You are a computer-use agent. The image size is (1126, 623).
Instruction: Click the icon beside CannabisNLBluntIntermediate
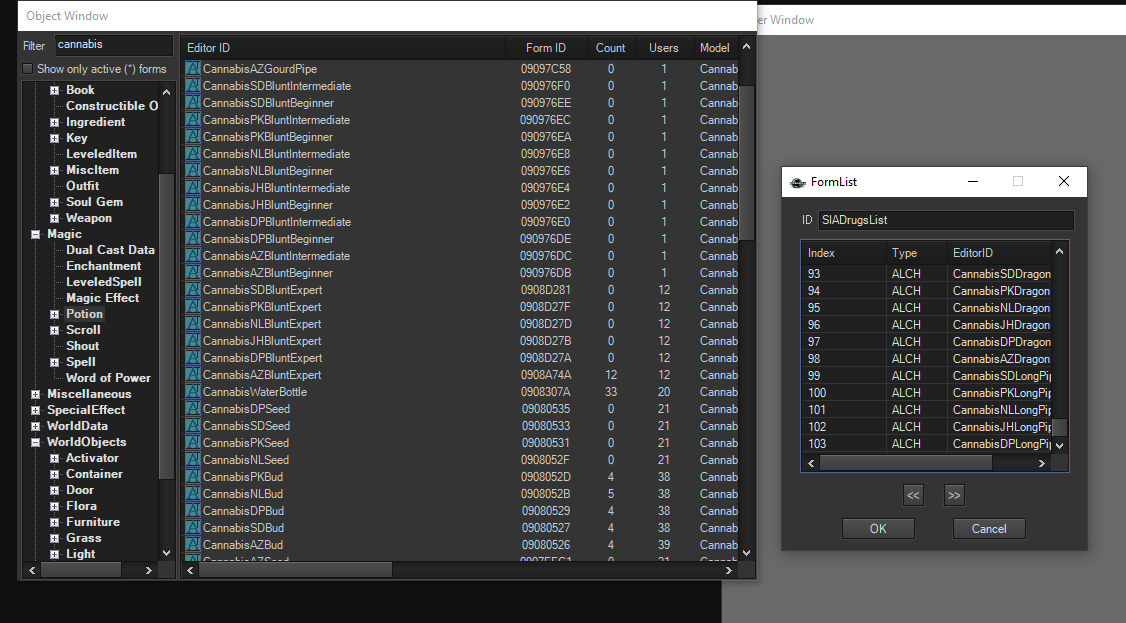(x=192, y=154)
